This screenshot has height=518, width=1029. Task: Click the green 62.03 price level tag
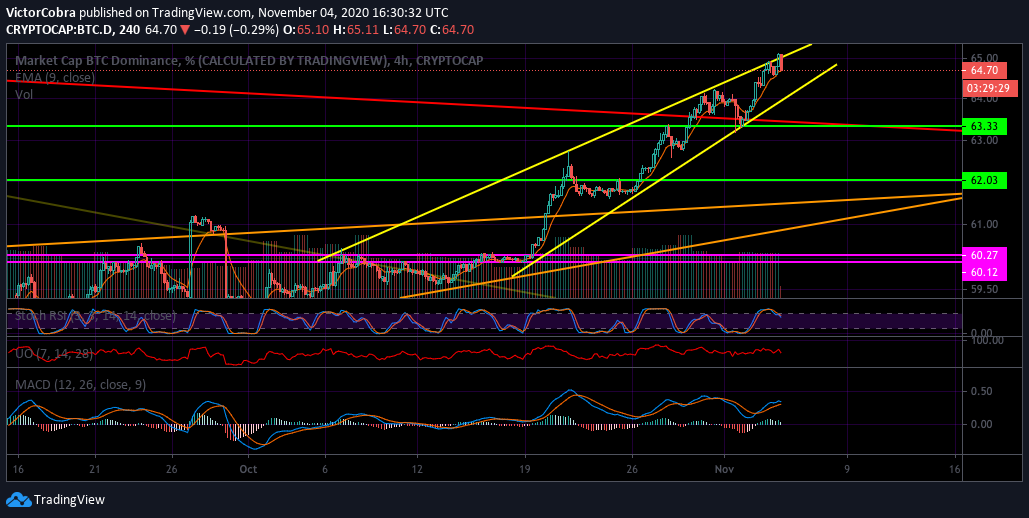(983, 179)
